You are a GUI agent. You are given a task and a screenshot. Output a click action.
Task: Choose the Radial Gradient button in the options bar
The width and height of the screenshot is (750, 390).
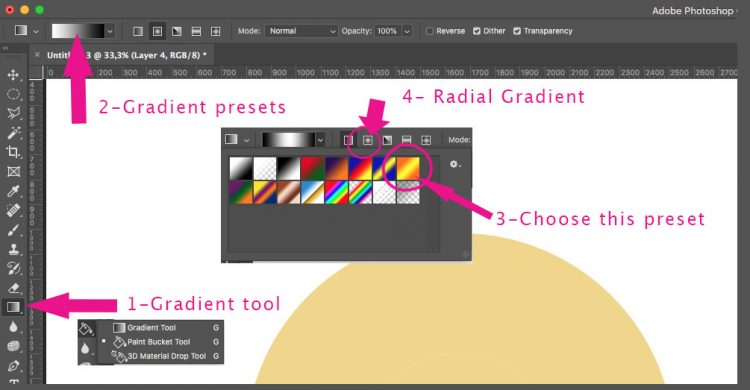point(157,31)
